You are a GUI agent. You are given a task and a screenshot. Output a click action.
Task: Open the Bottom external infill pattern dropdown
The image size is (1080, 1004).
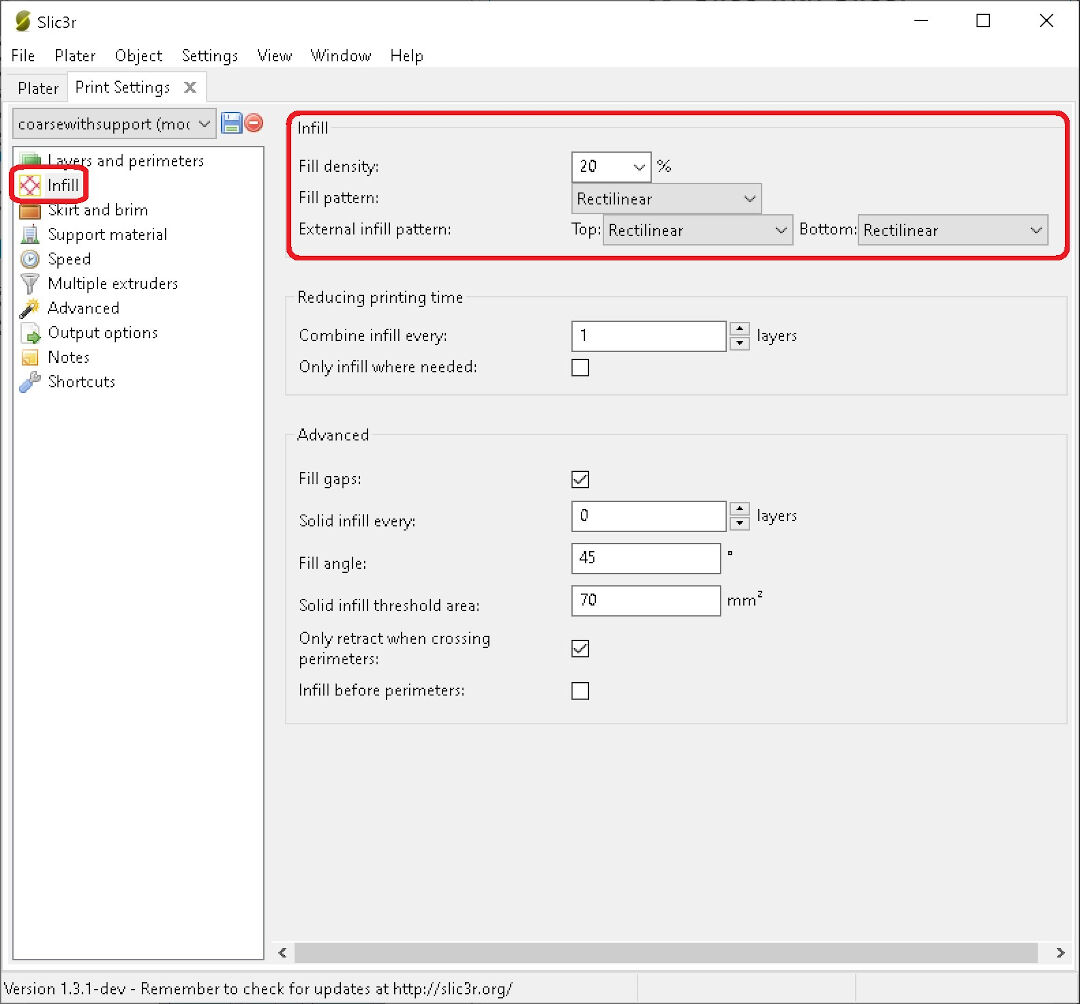click(953, 231)
